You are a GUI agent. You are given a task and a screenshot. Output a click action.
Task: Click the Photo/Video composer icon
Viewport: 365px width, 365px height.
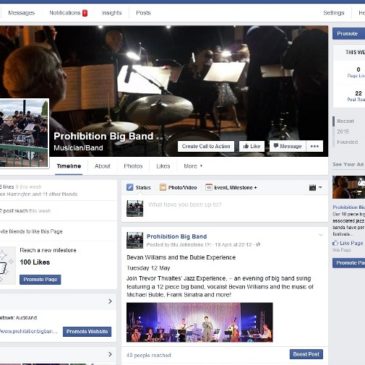point(163,188)
